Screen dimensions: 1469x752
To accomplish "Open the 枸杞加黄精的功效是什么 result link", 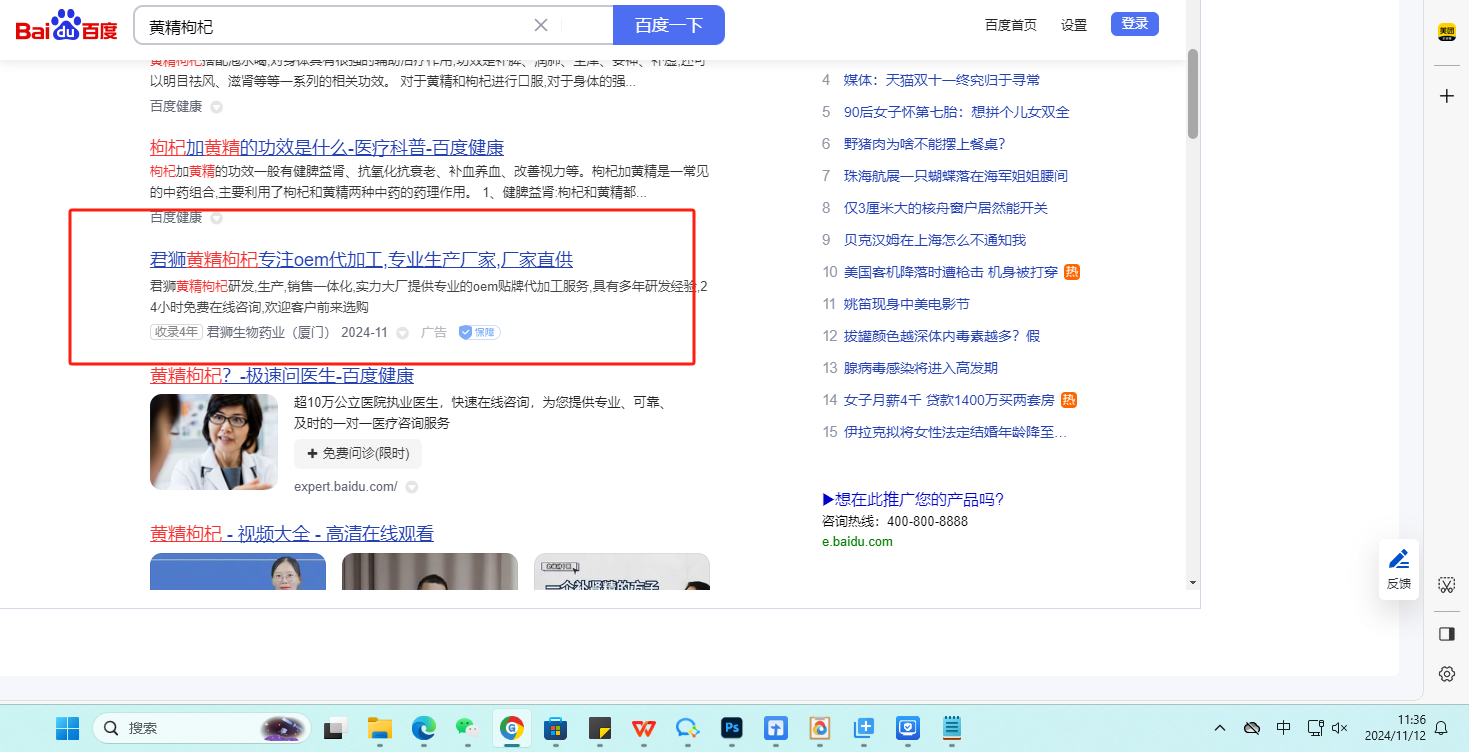I will [326, 147].
